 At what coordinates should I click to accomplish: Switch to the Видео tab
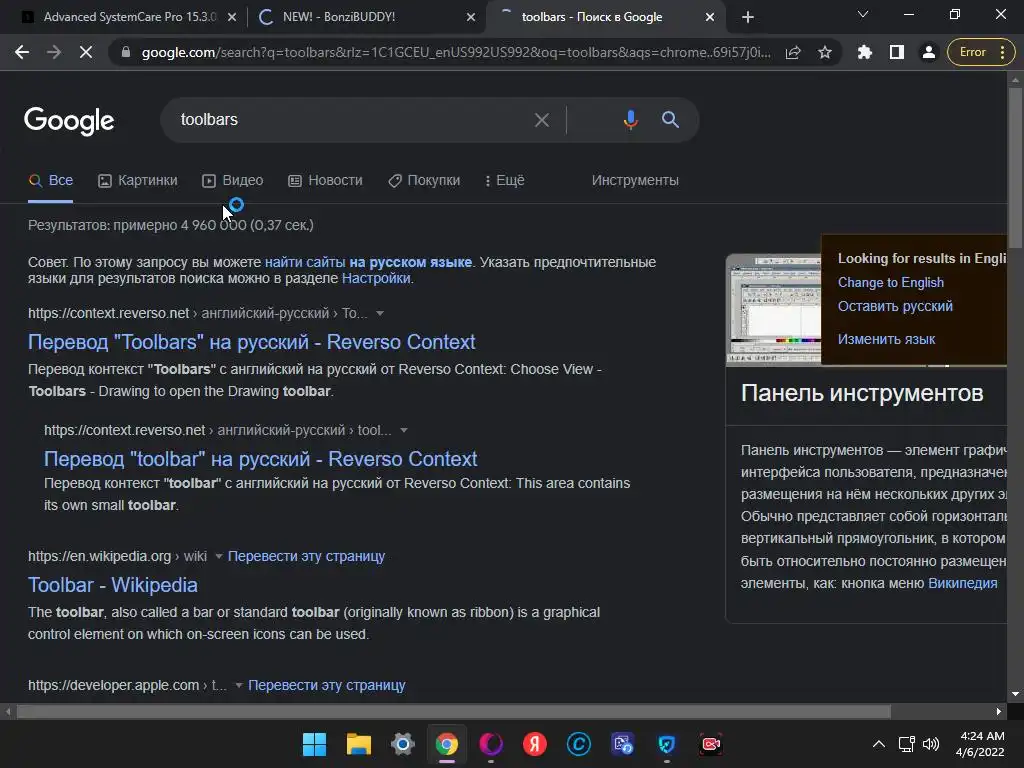point(232,181)
